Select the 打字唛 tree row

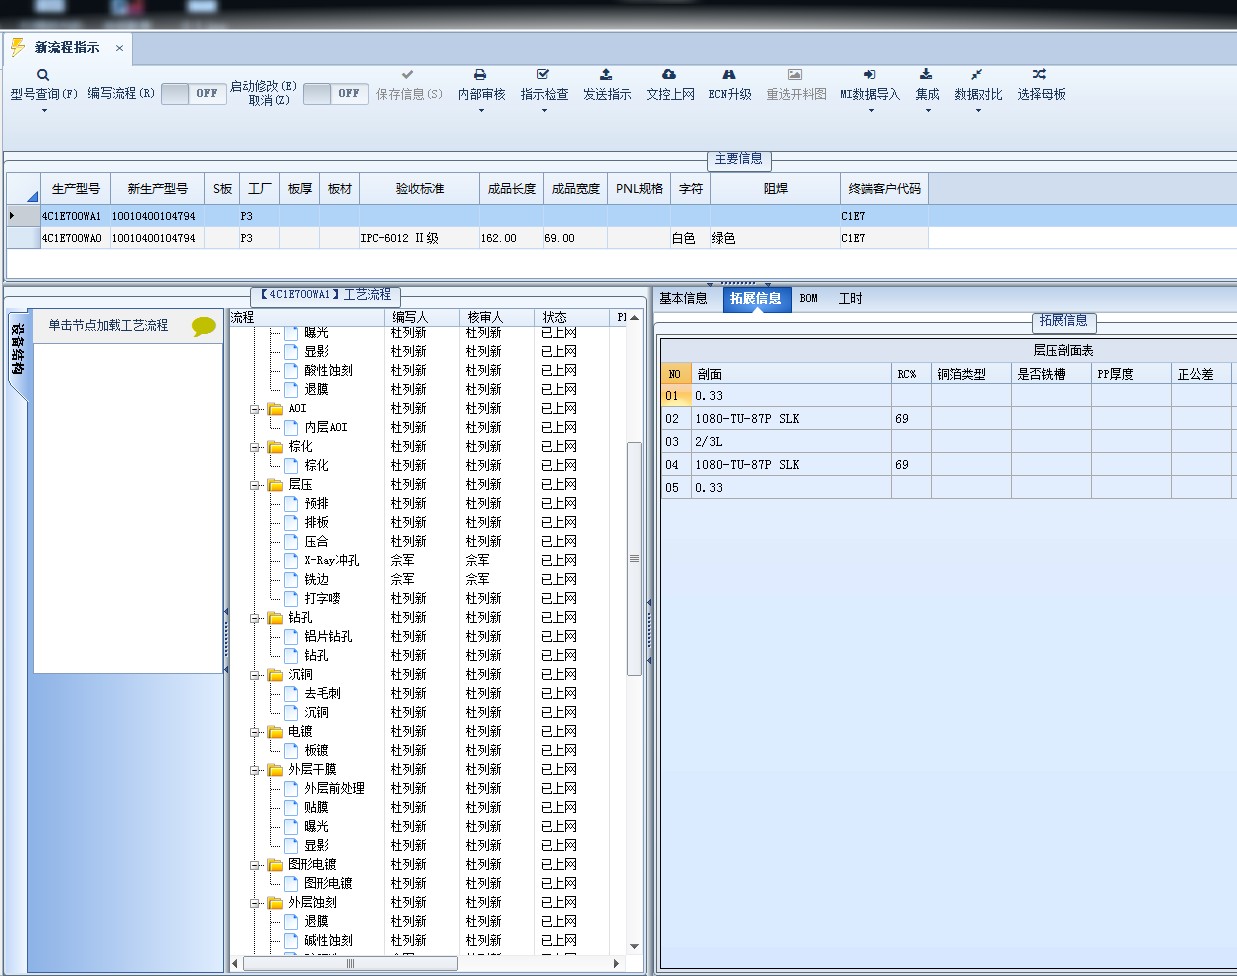click(x=322, y=599)
